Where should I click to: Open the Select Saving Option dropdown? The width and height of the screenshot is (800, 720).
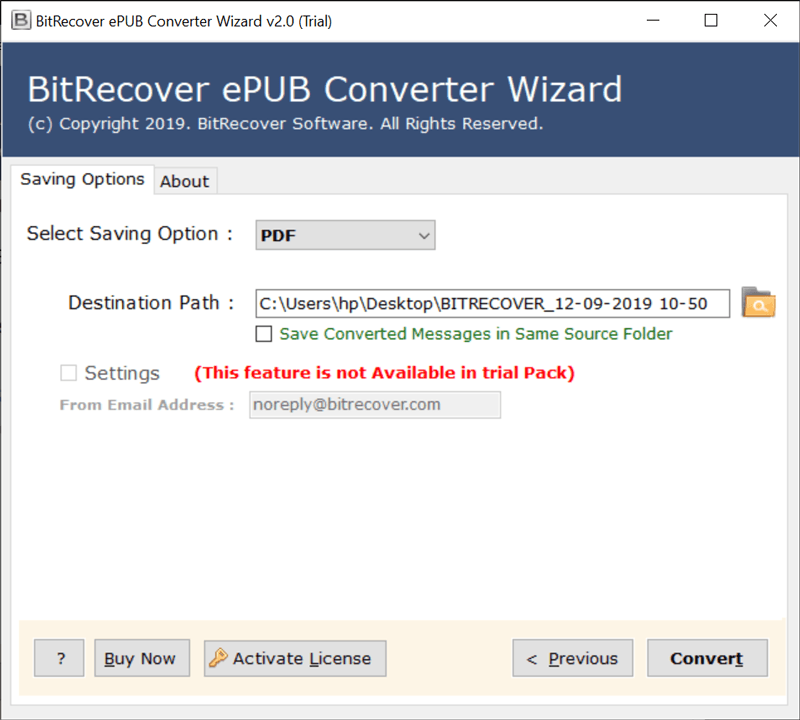[345, 235]
